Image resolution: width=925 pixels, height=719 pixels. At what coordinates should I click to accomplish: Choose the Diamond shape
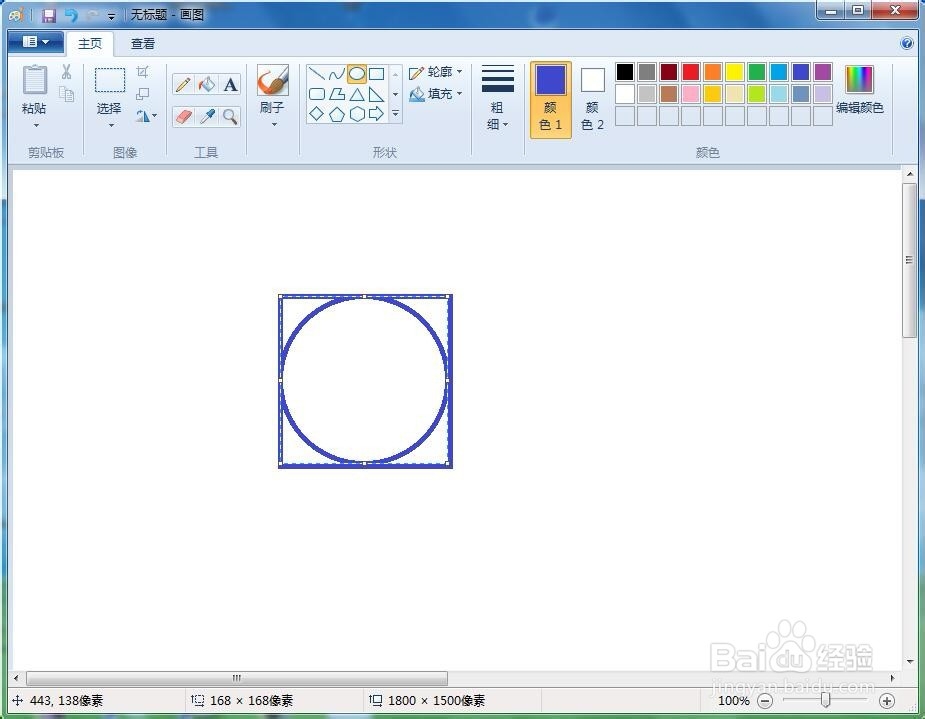(x=317, y=114)
